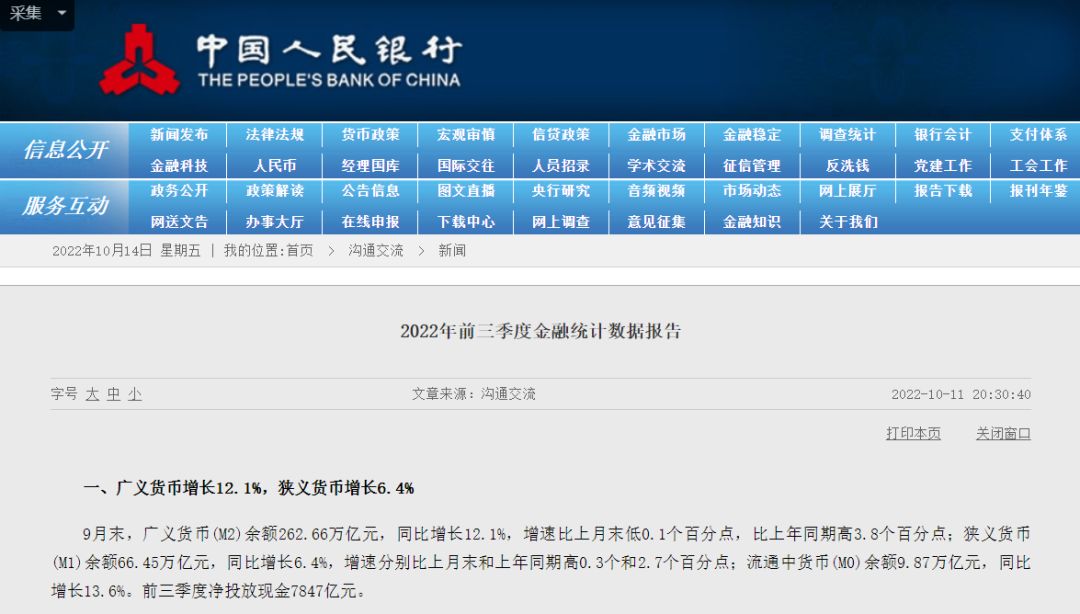The height and width of the screenshot is (614, 1080).
Task: Open the 采集 dropdown menu
Action: pos(37,15)
